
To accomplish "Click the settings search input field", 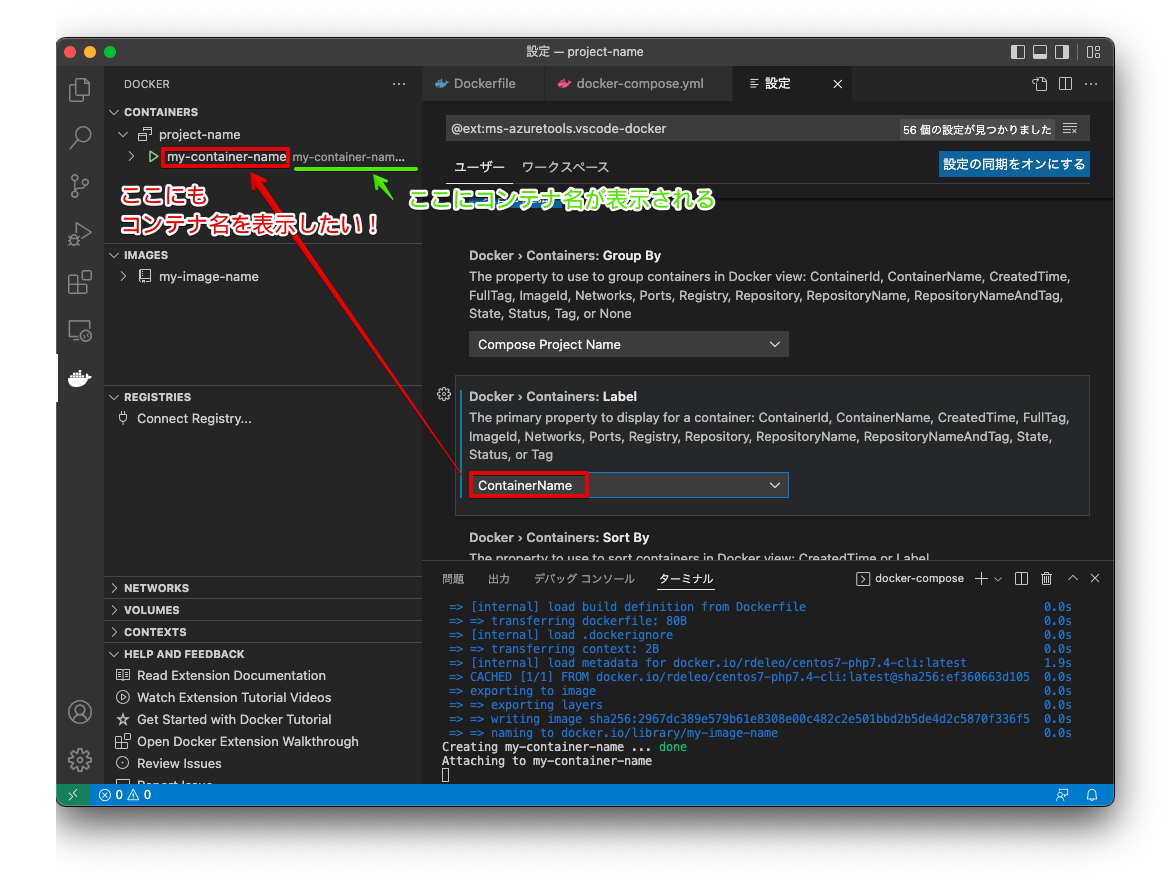I will click(x=672, y=128).
